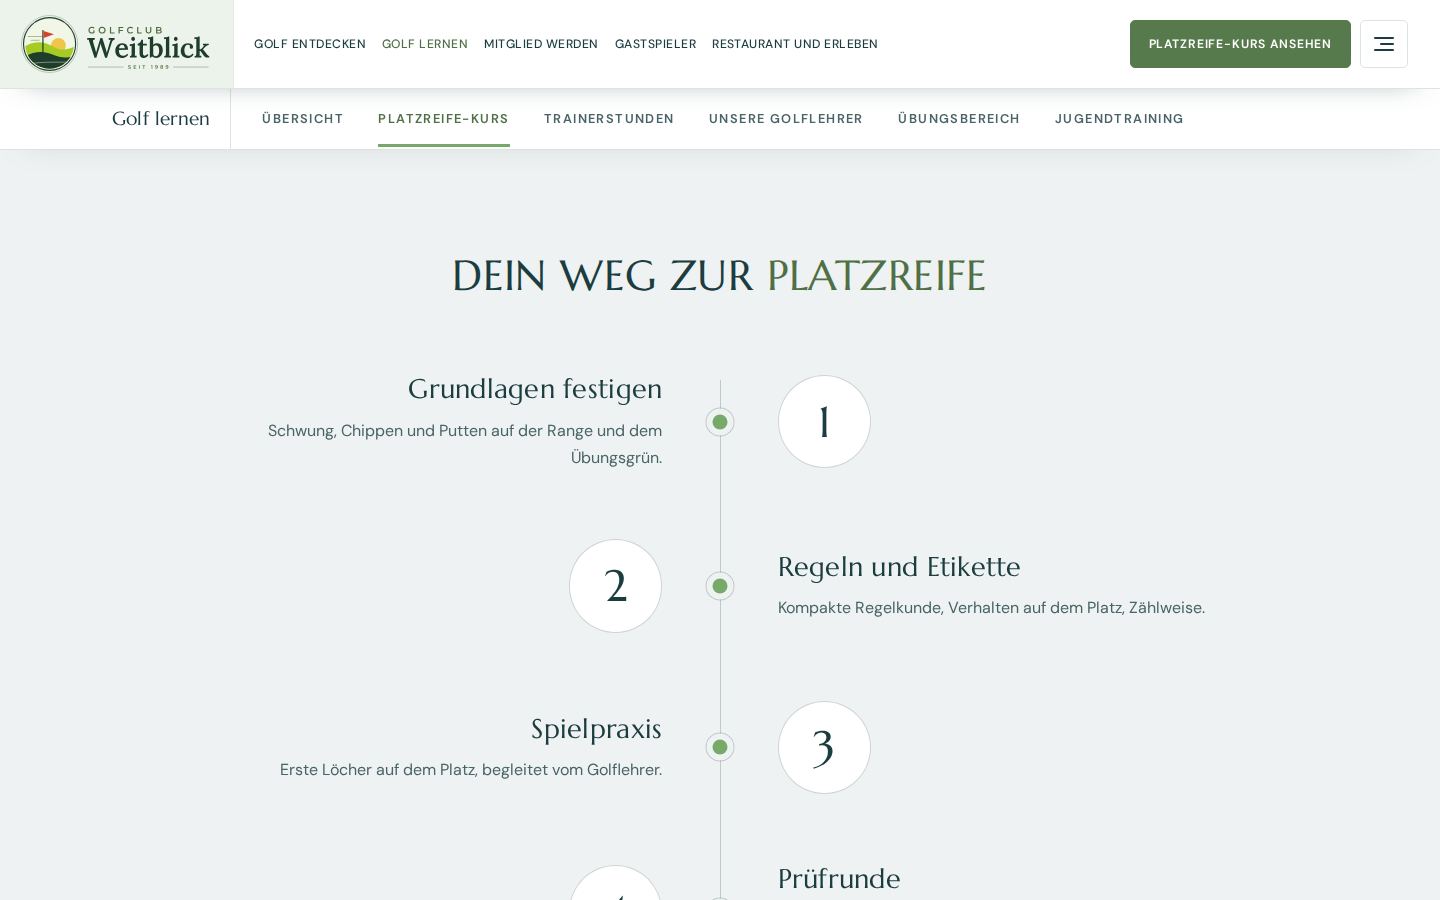Image resolution: width=1440 pixels, height=900 pixels.
Task: Open Jugendtraining tab
Action: point(1119,118)
